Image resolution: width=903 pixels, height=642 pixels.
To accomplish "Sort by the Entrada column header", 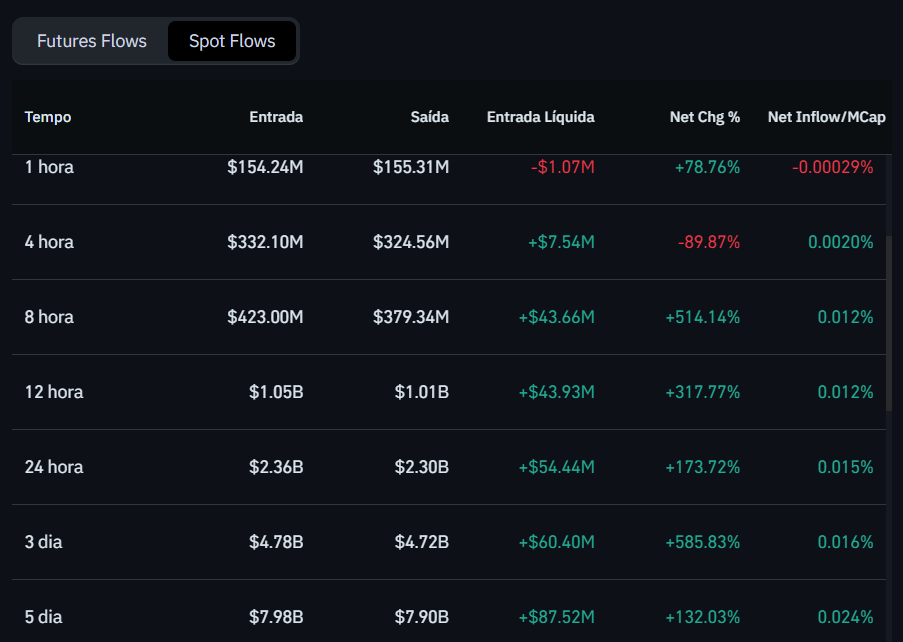I will (x=276, y=116).
